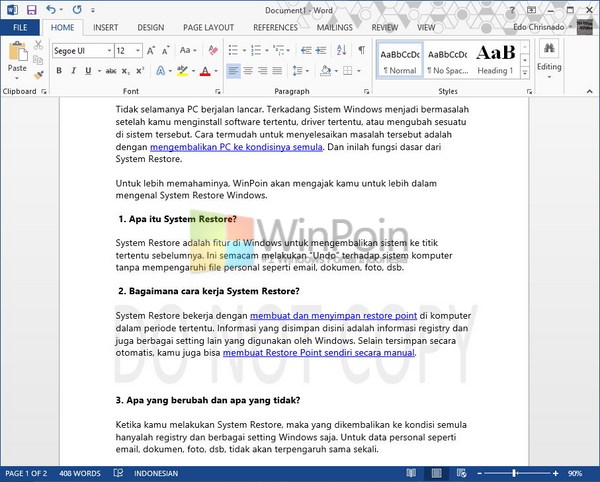The width and height of the screenshot is (600, 482).
Task: Switch to the INSERT tab
Action: coord(106,28)
